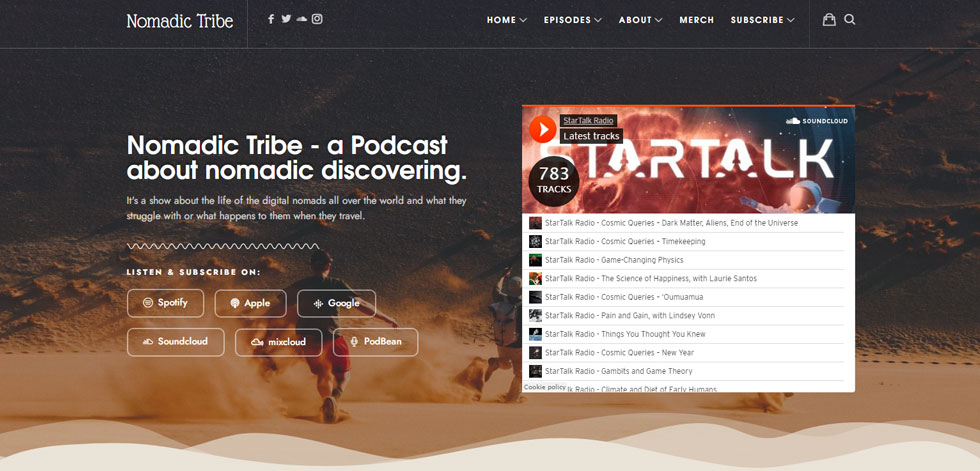Viewport: 980px width, 471px height.
Task: Click thumbnail of Things You Thought You Knew track
Action: point(535,334)
